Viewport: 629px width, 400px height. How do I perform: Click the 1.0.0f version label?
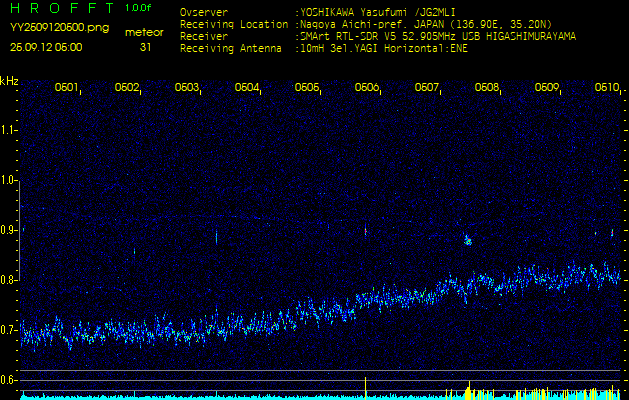click(139, 9)
